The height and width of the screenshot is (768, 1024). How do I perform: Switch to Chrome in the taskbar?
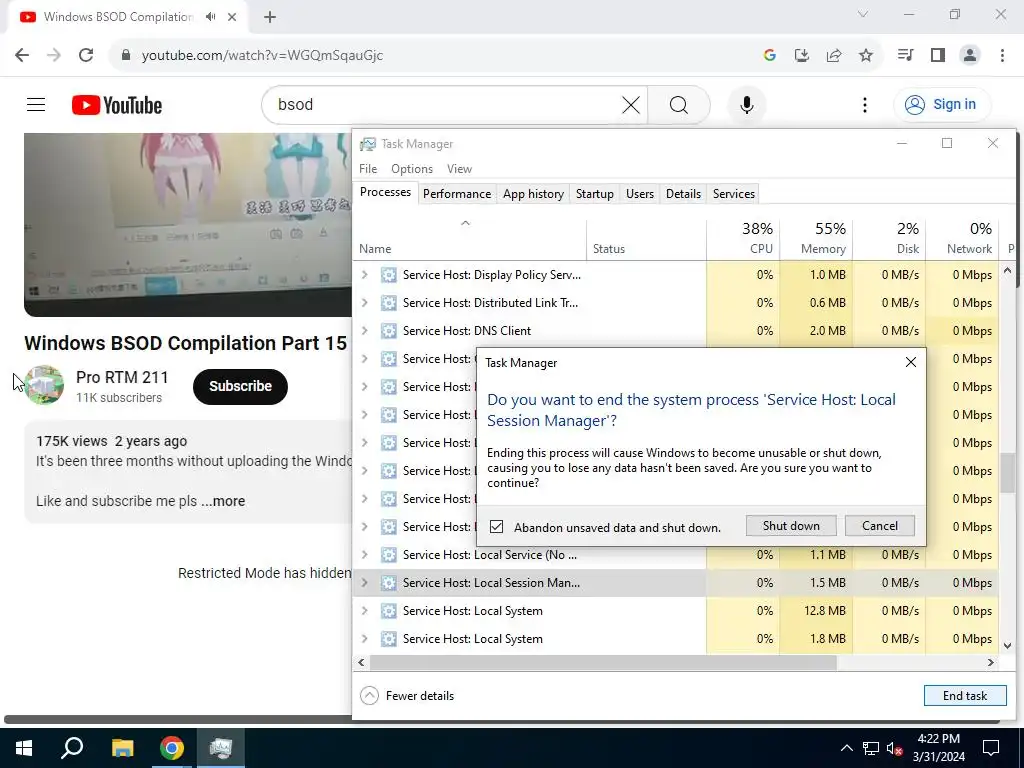click(172, 748)
